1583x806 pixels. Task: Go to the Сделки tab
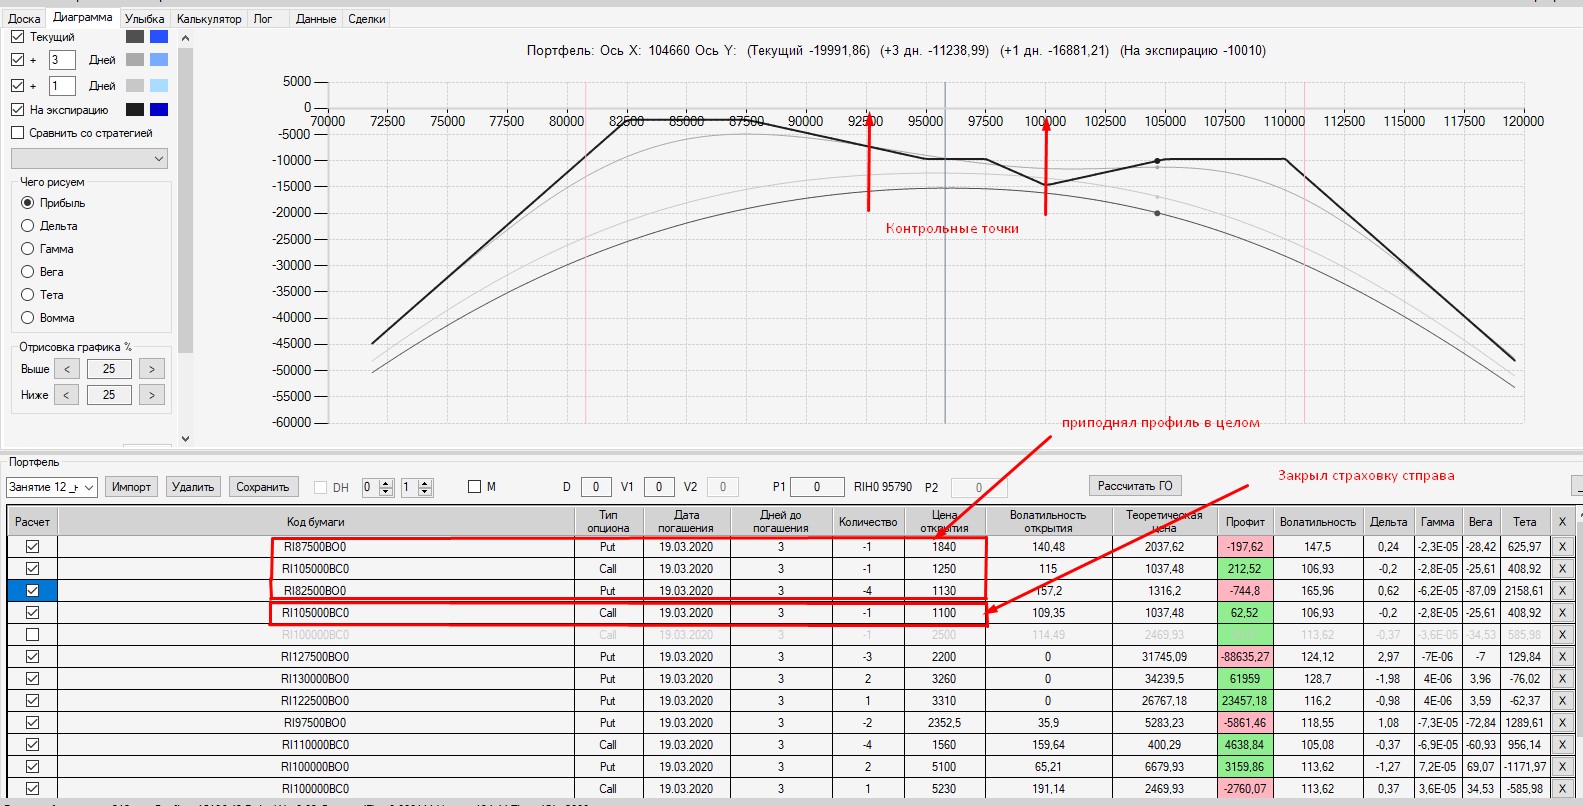(367, 19)
